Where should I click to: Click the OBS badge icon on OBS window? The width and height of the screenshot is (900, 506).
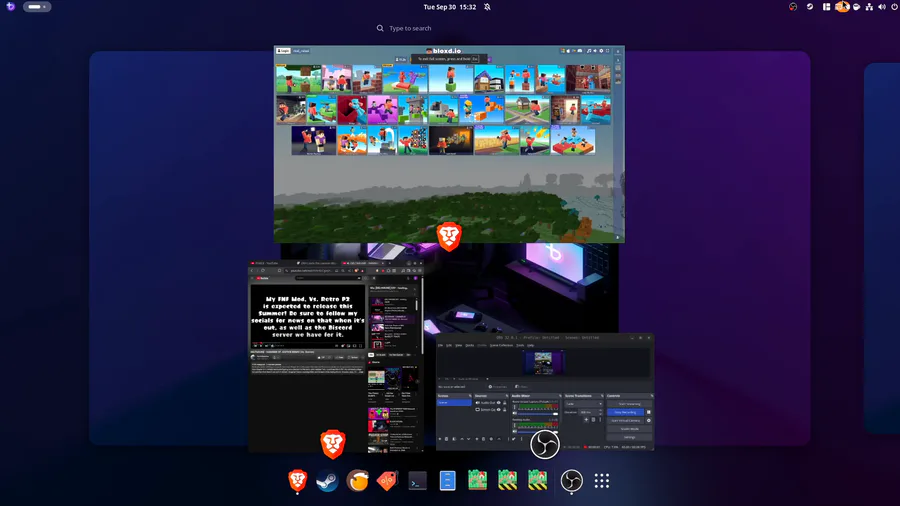(545, 444)
